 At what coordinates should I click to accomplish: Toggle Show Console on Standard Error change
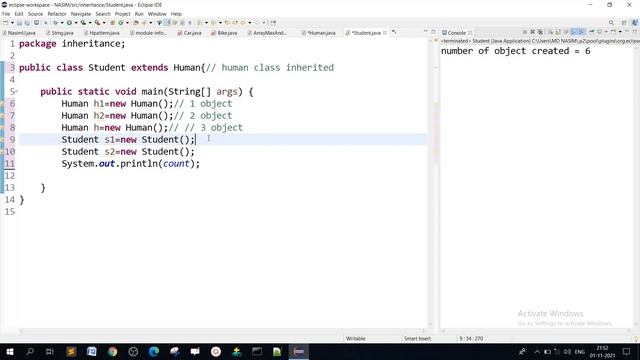click(x=581, y=32)
